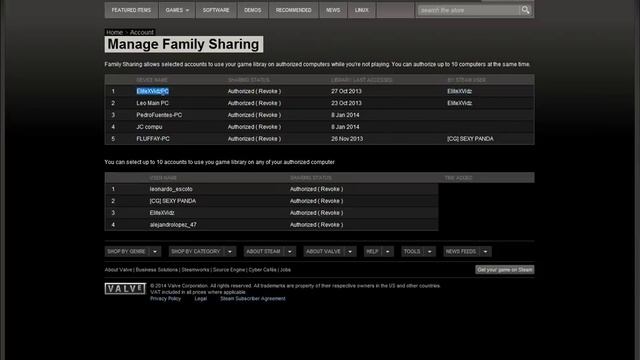Click the 27 Oct 2013 access date
Viewport: 640px width, 360px height.
tap(346, 91)
